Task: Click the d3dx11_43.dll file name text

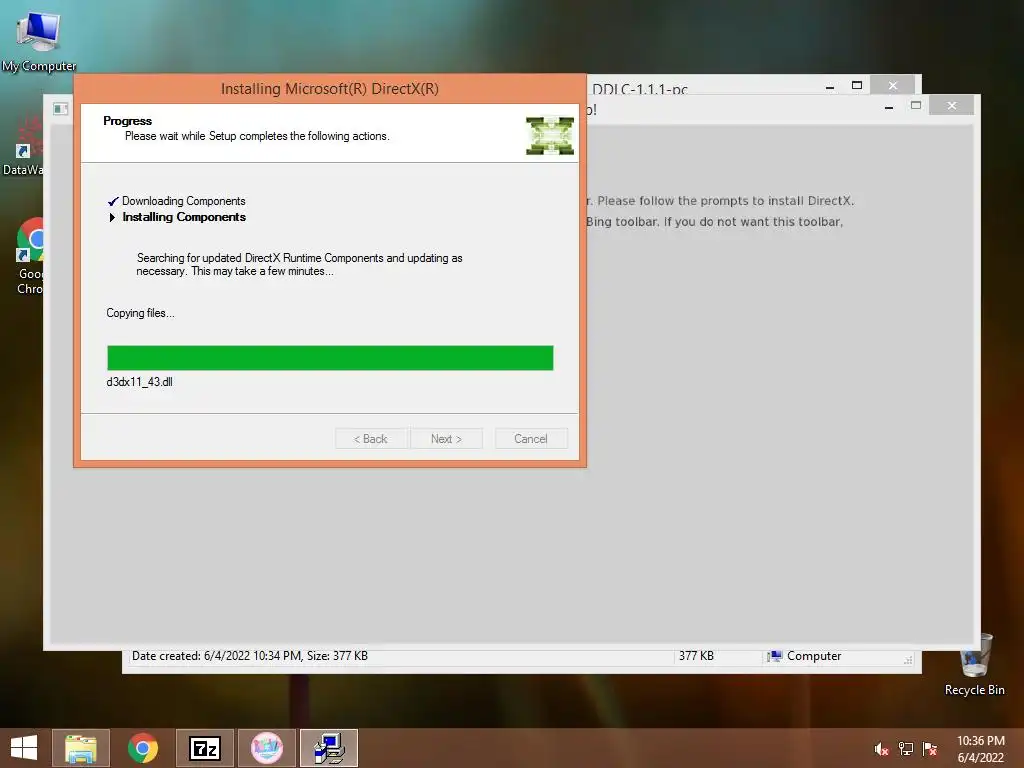Action: pos(140,382)
